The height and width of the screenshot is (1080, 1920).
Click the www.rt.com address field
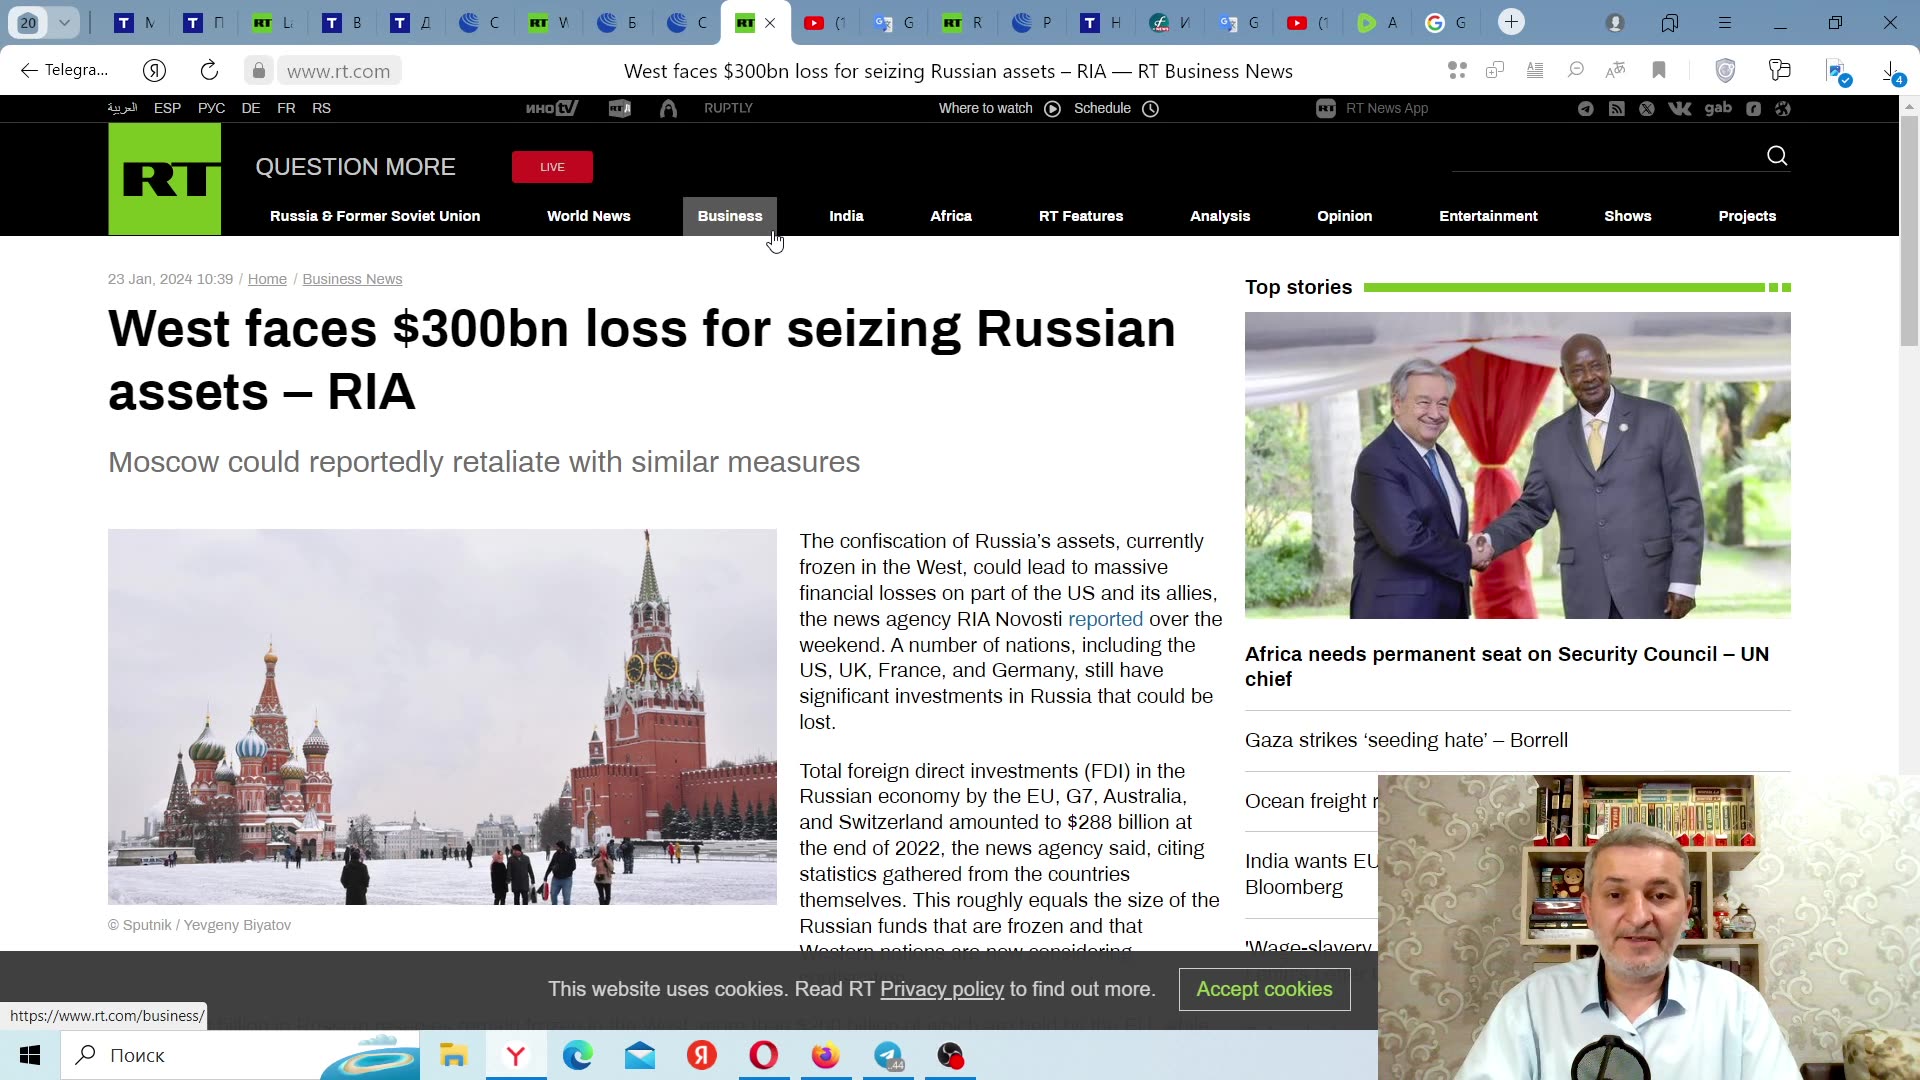pyautogui.click(x=339, y=71)
